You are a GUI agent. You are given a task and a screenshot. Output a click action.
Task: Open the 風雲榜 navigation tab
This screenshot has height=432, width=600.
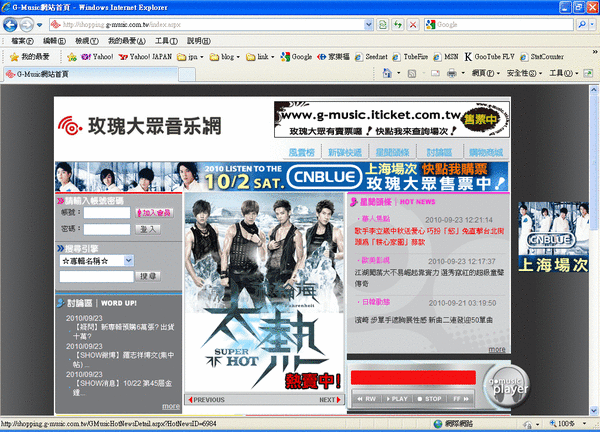(x=302, y=152)
